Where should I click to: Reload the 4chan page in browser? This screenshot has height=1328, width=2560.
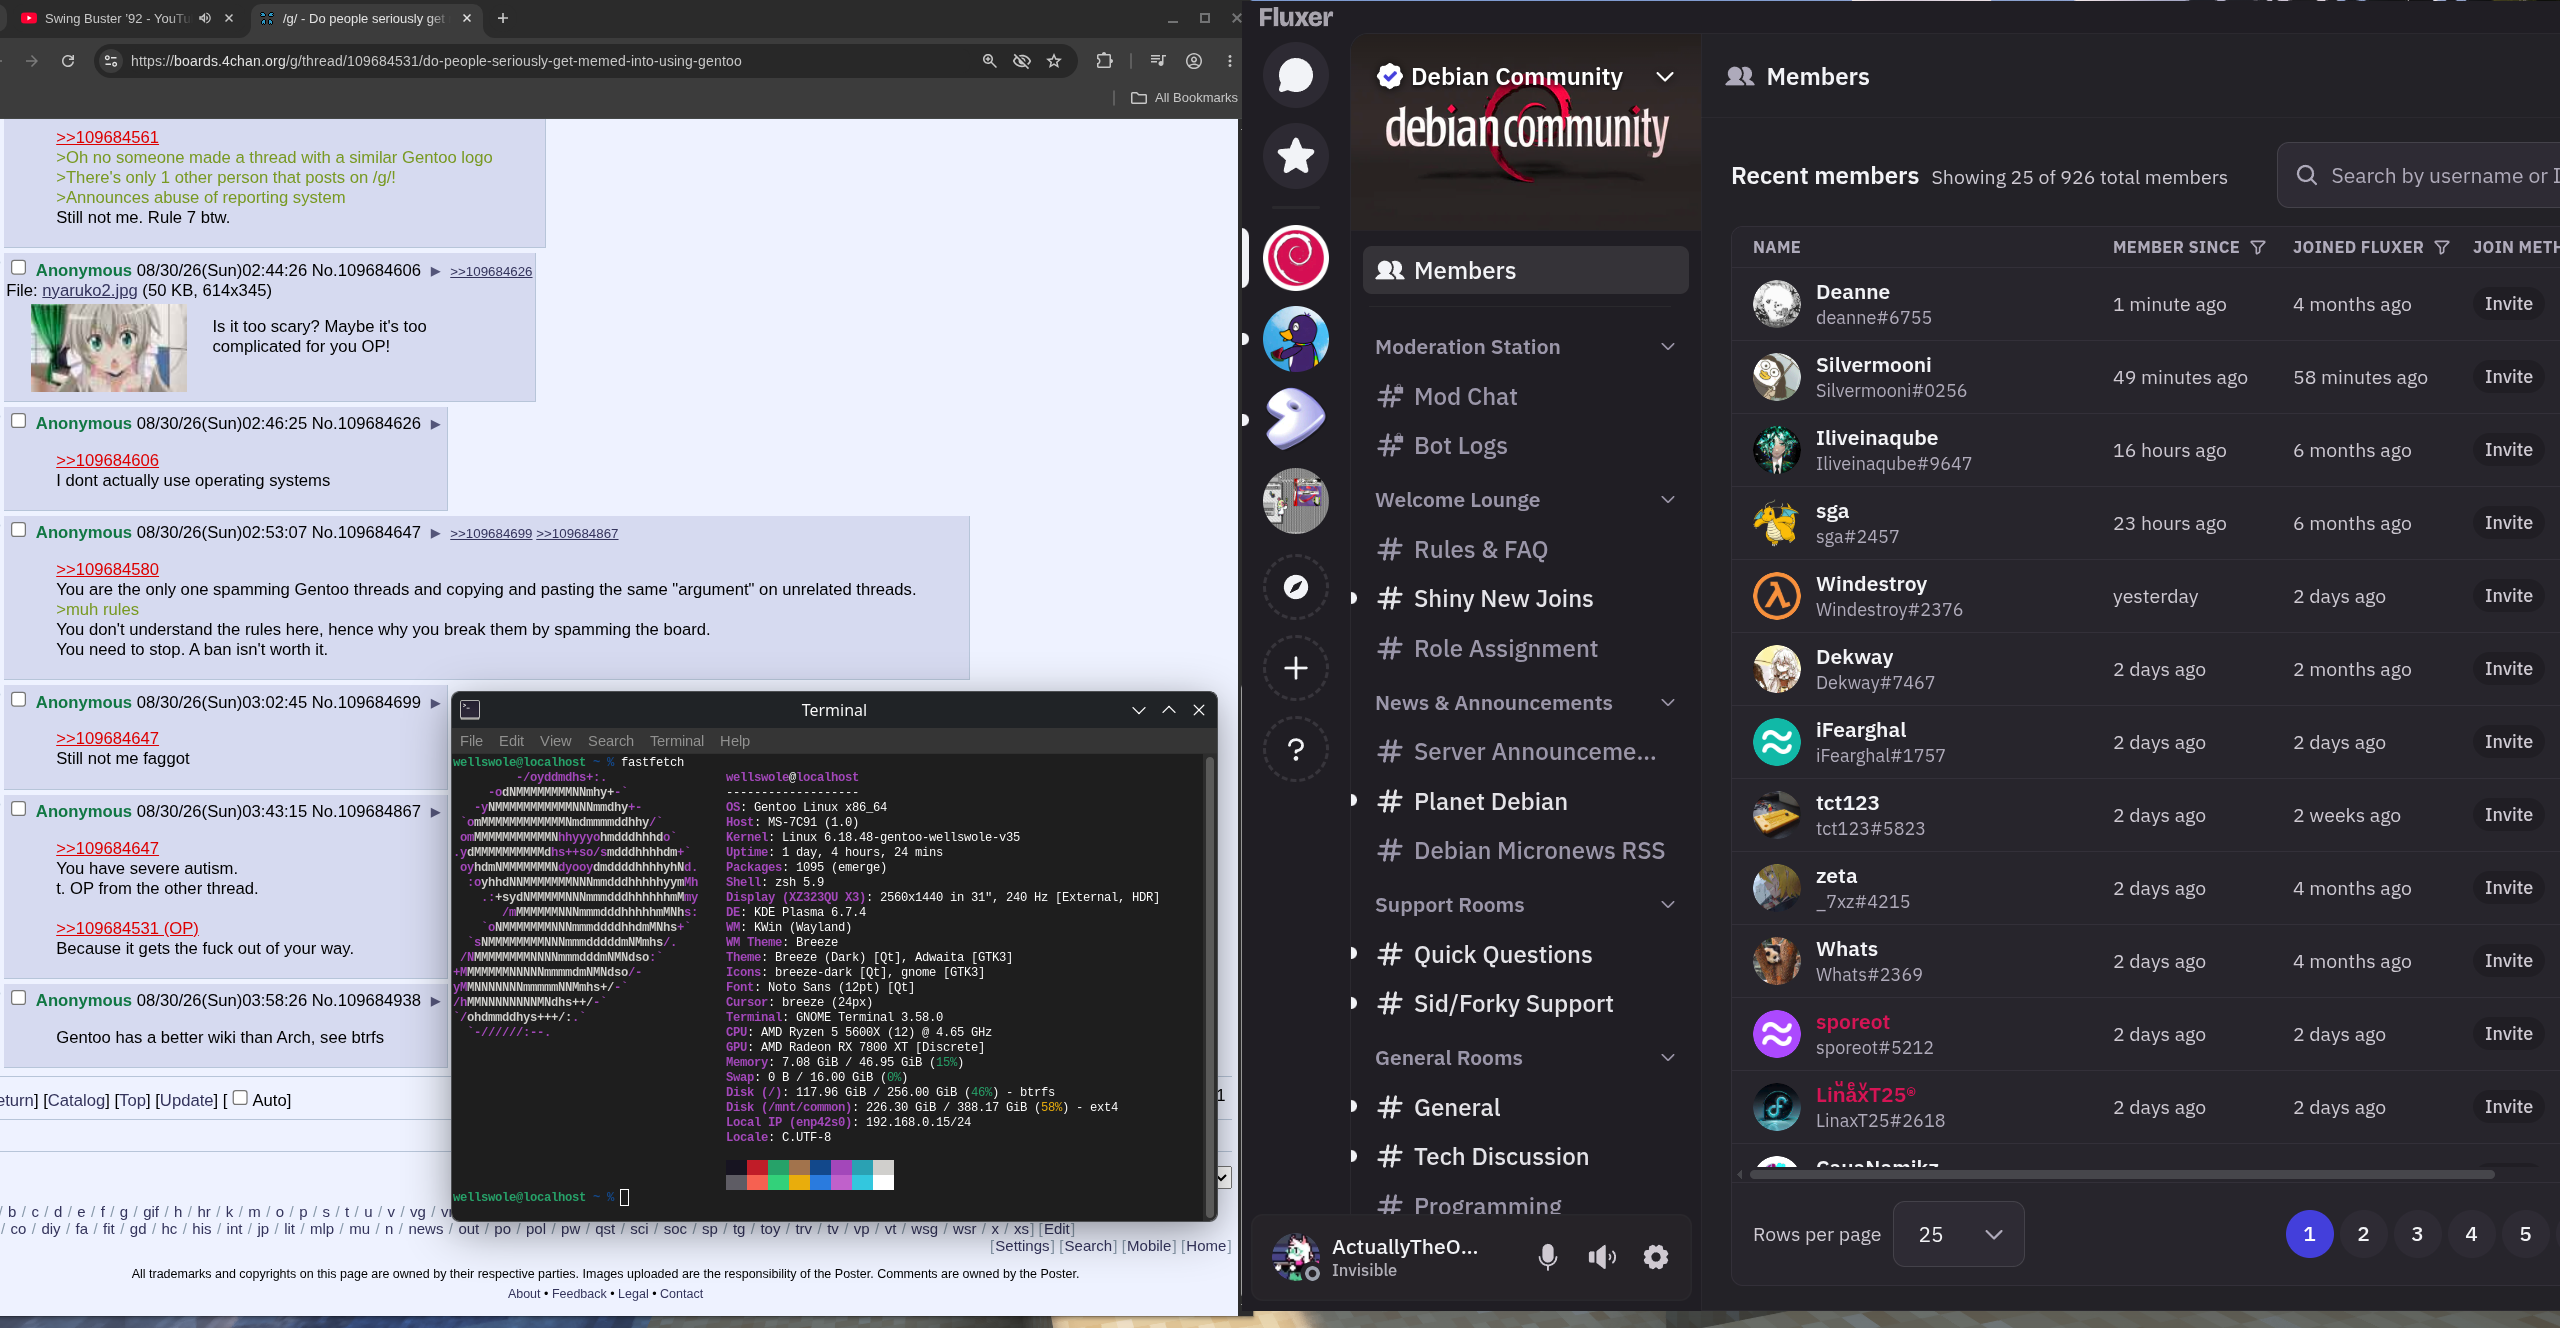pyautogui.click(x=68, y=61)
